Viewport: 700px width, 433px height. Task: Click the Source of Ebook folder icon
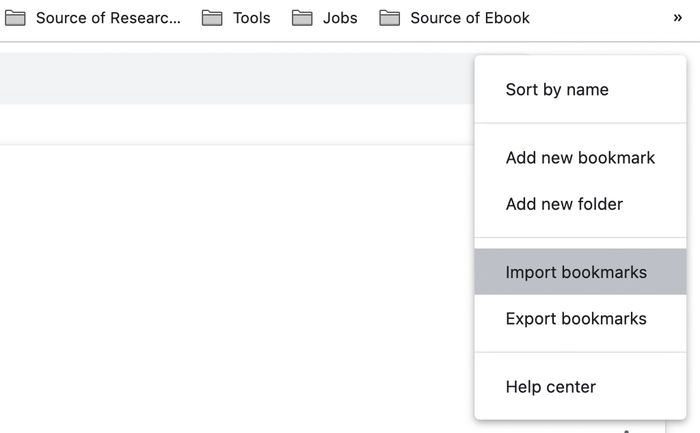click(390, 18)
